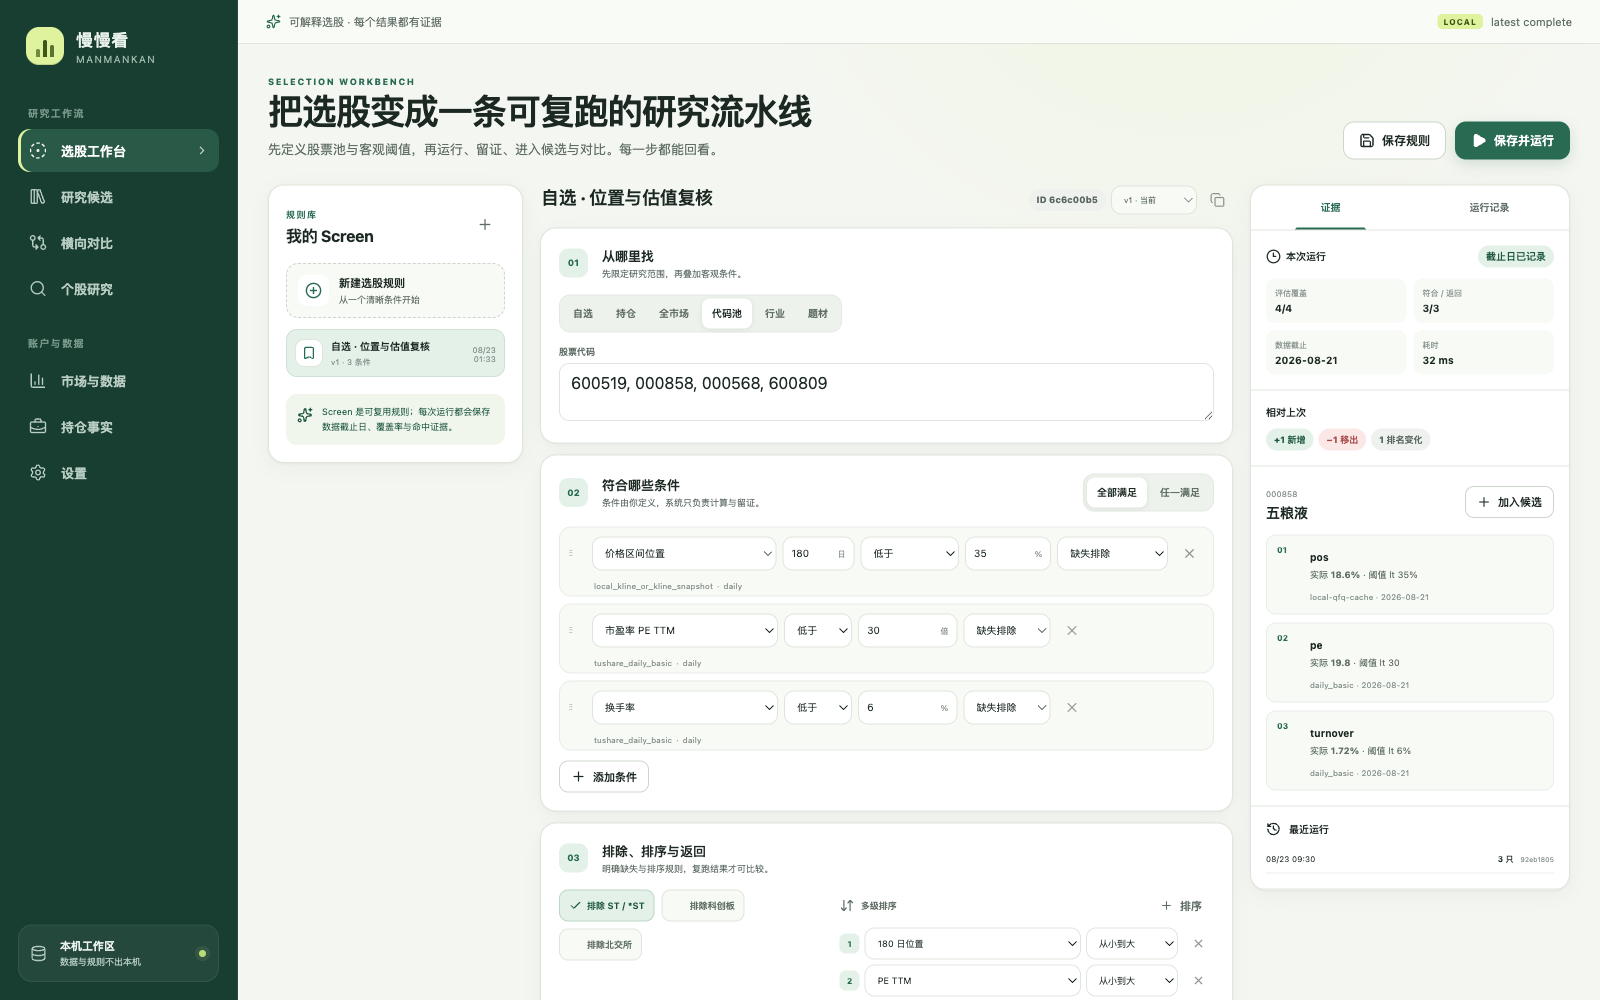The width and height of the screenshot is (1600, 1000).
Task: Select the 持仓 scope tab
Action: pos(626,314)
